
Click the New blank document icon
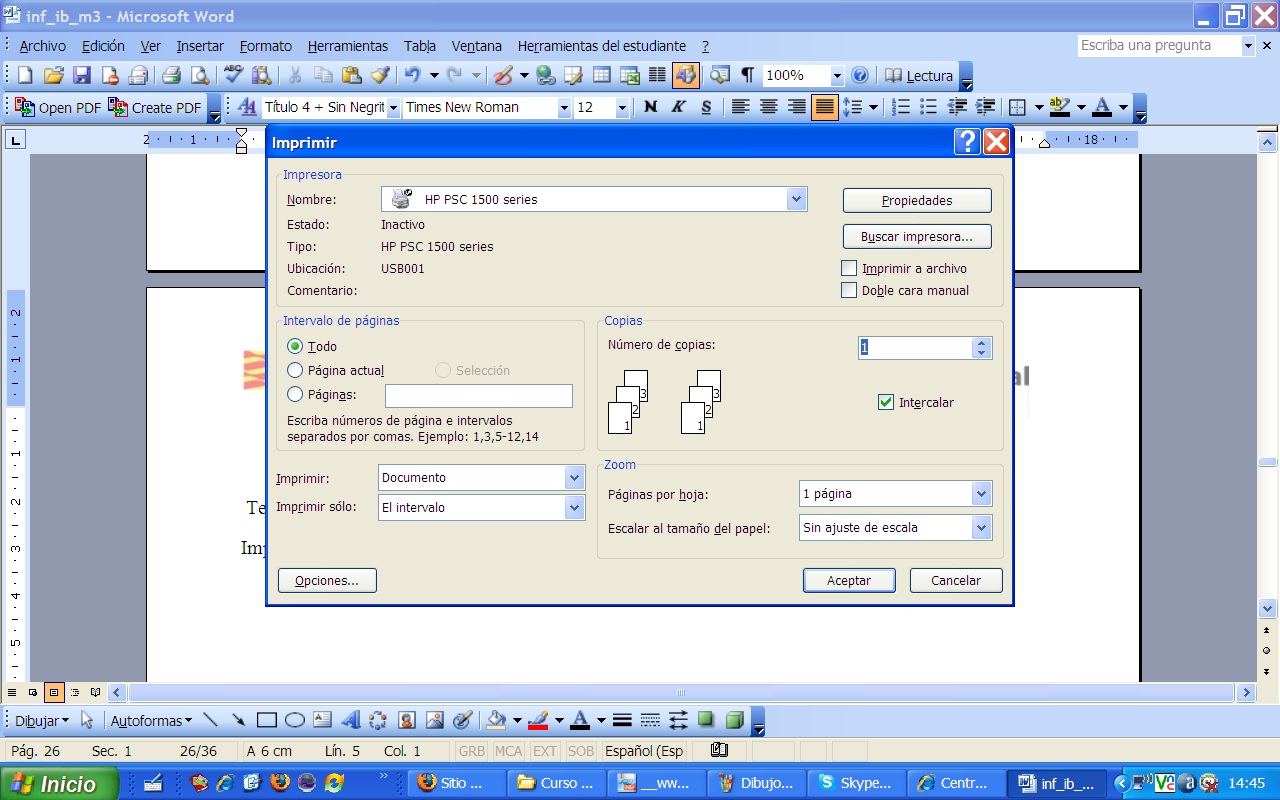coord(25,75)
